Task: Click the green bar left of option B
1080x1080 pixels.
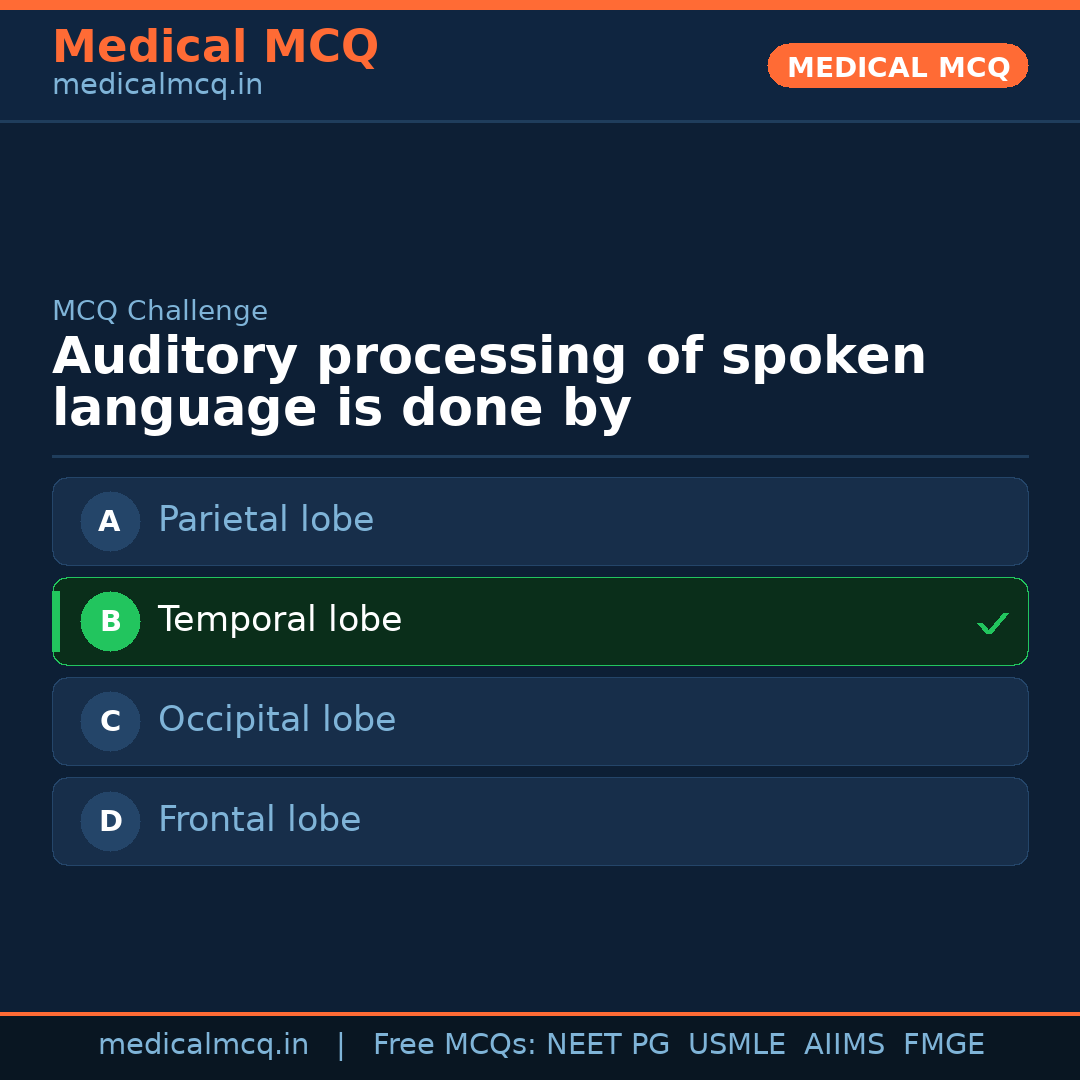Action: 56,621
